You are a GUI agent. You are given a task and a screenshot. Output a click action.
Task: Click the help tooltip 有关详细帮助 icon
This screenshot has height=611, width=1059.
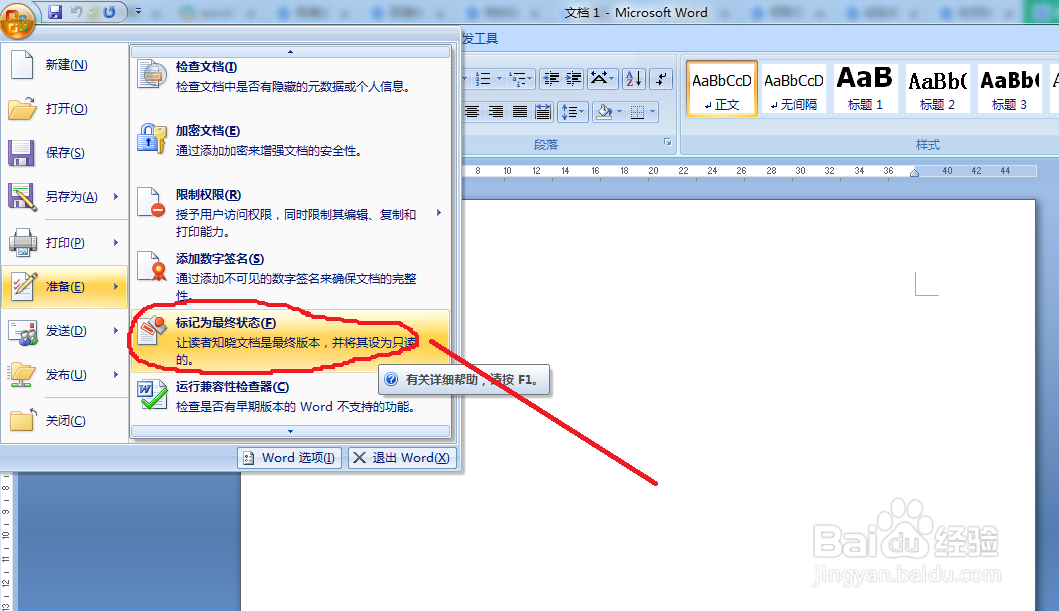pos(391,379)
